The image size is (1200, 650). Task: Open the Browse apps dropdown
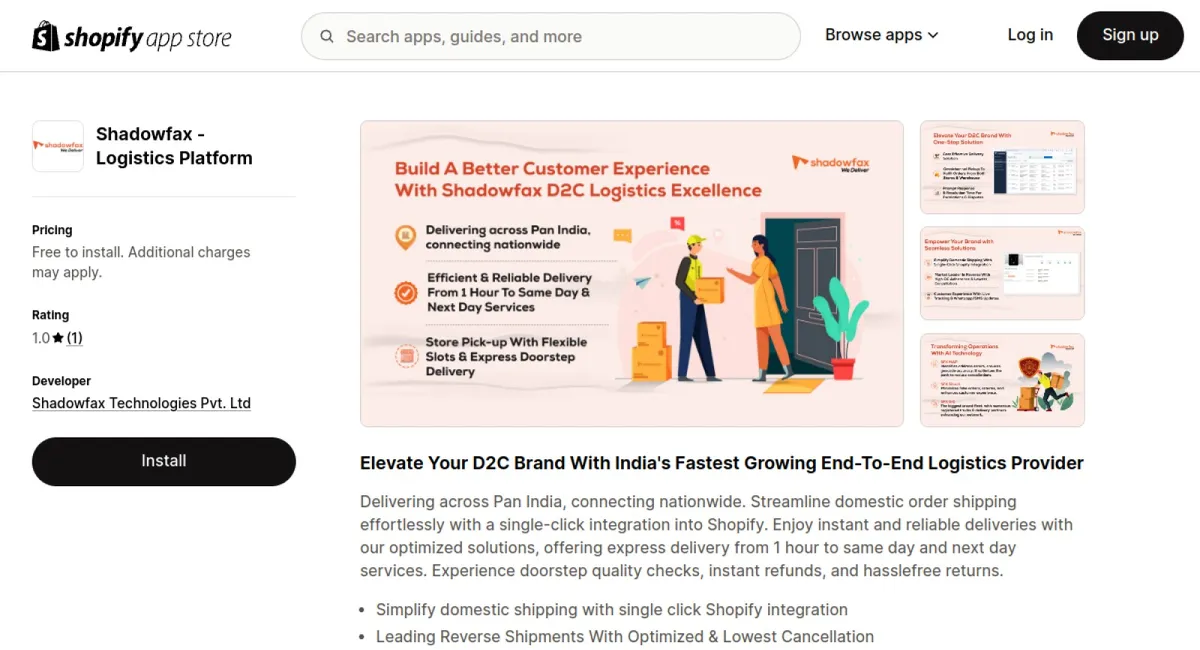873,35
